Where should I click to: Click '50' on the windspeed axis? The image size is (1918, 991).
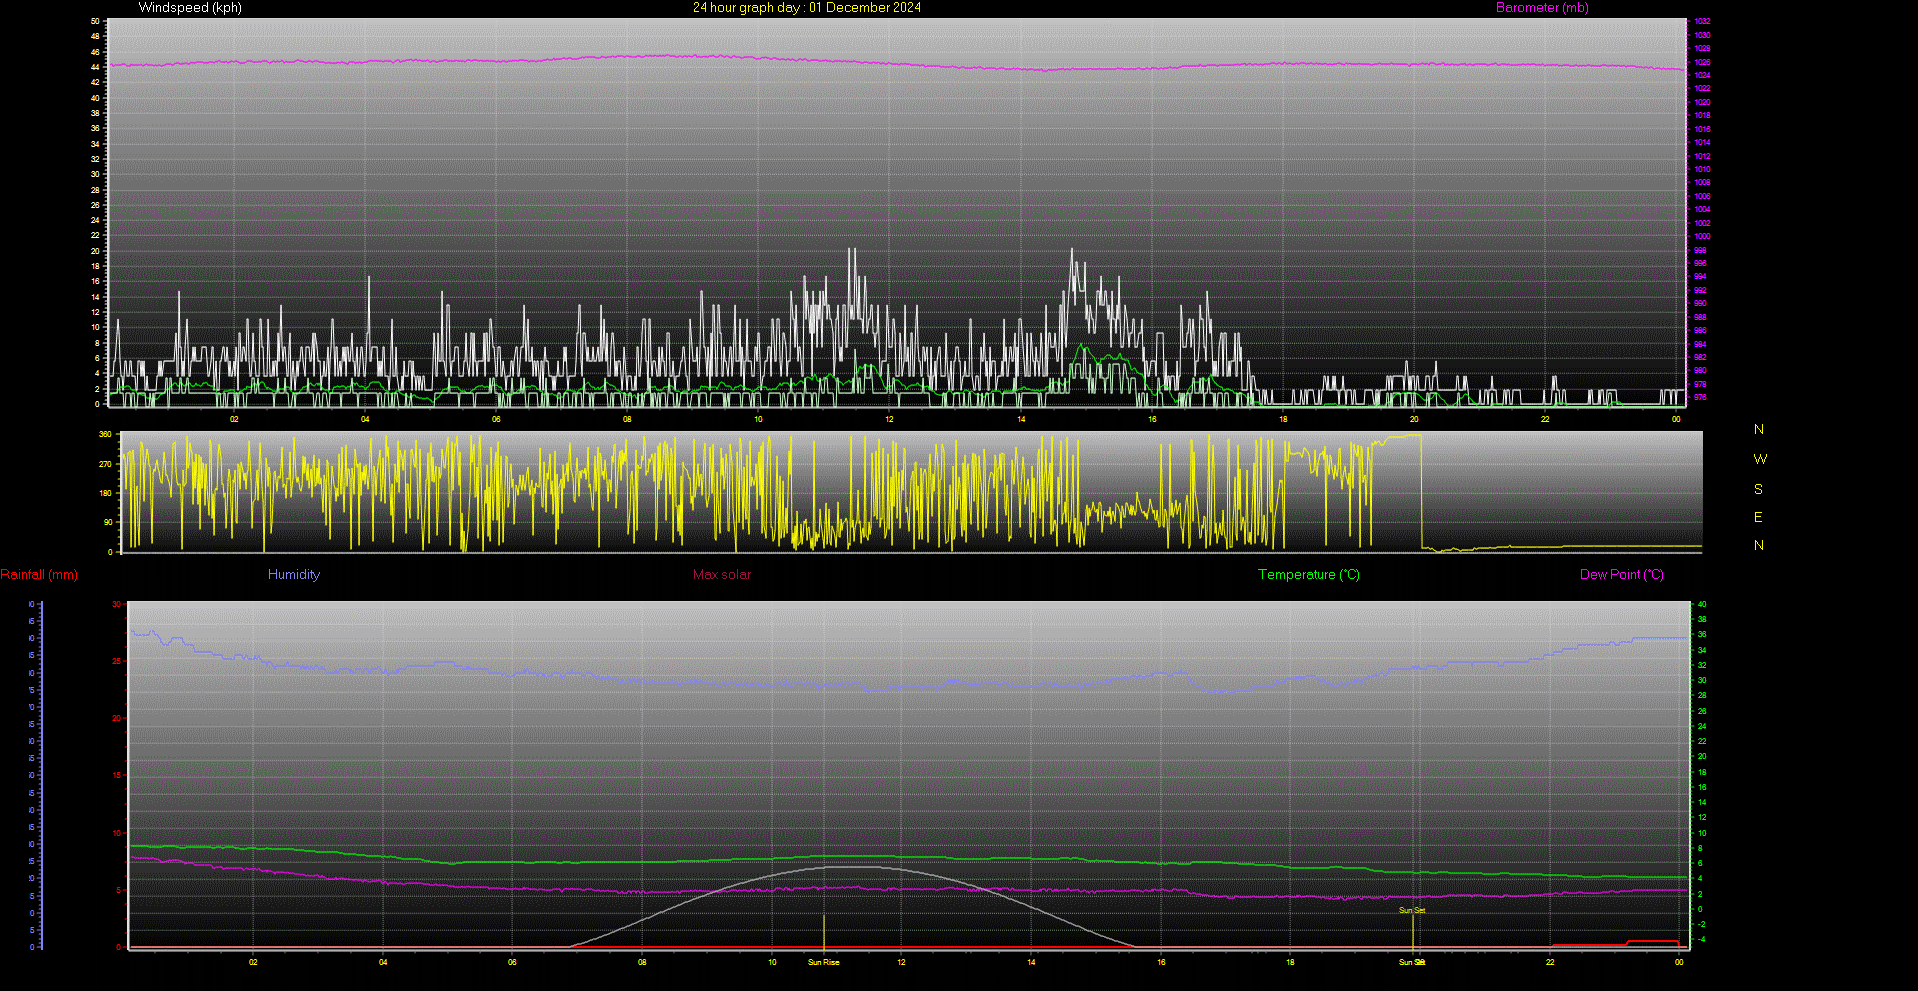point(95,21)
